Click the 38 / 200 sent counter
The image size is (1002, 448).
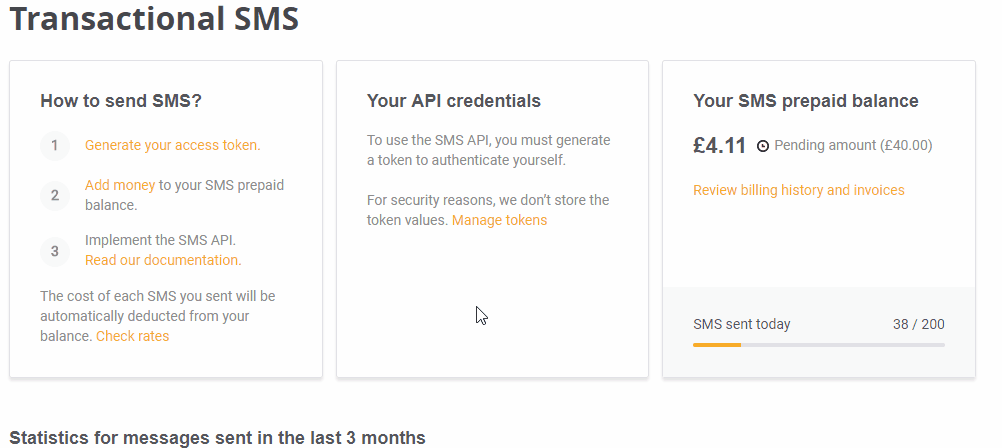point(918,325)
